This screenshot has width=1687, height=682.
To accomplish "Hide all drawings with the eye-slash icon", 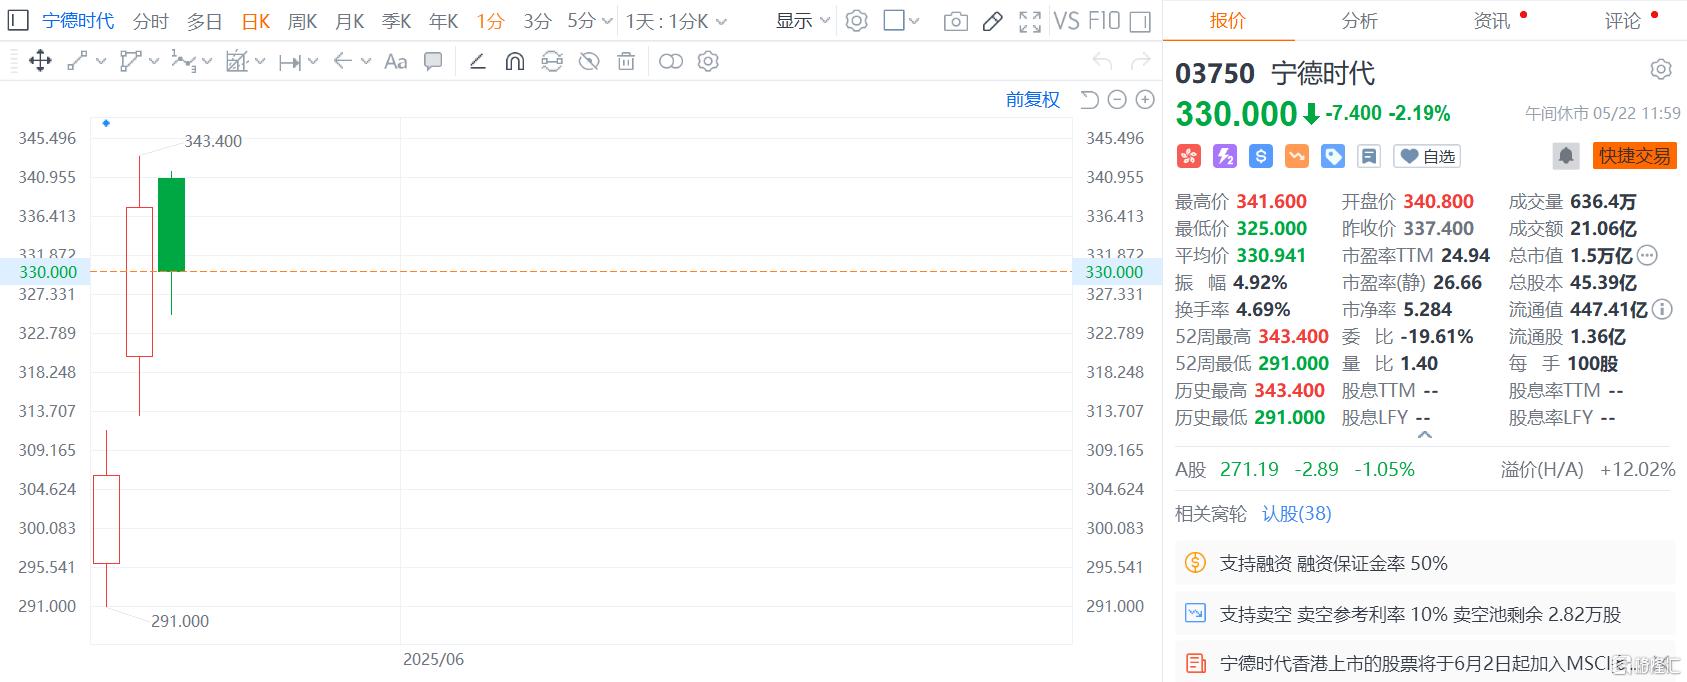I will tap(589, 62).
